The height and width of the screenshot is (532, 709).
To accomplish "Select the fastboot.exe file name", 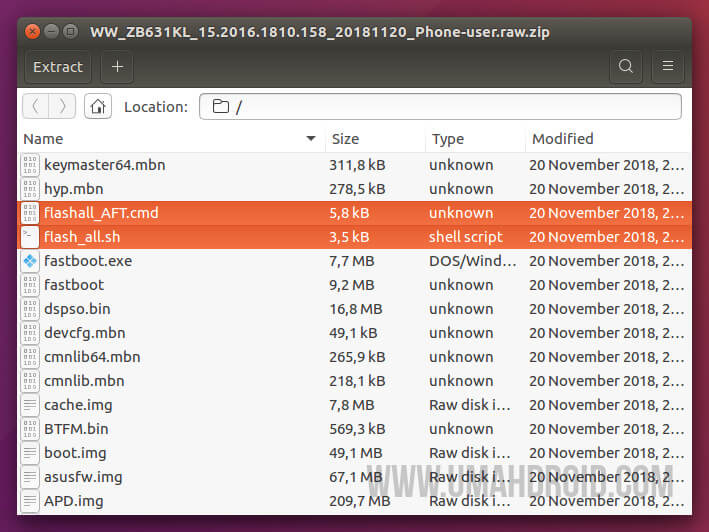I will click(x=88, y=261).
